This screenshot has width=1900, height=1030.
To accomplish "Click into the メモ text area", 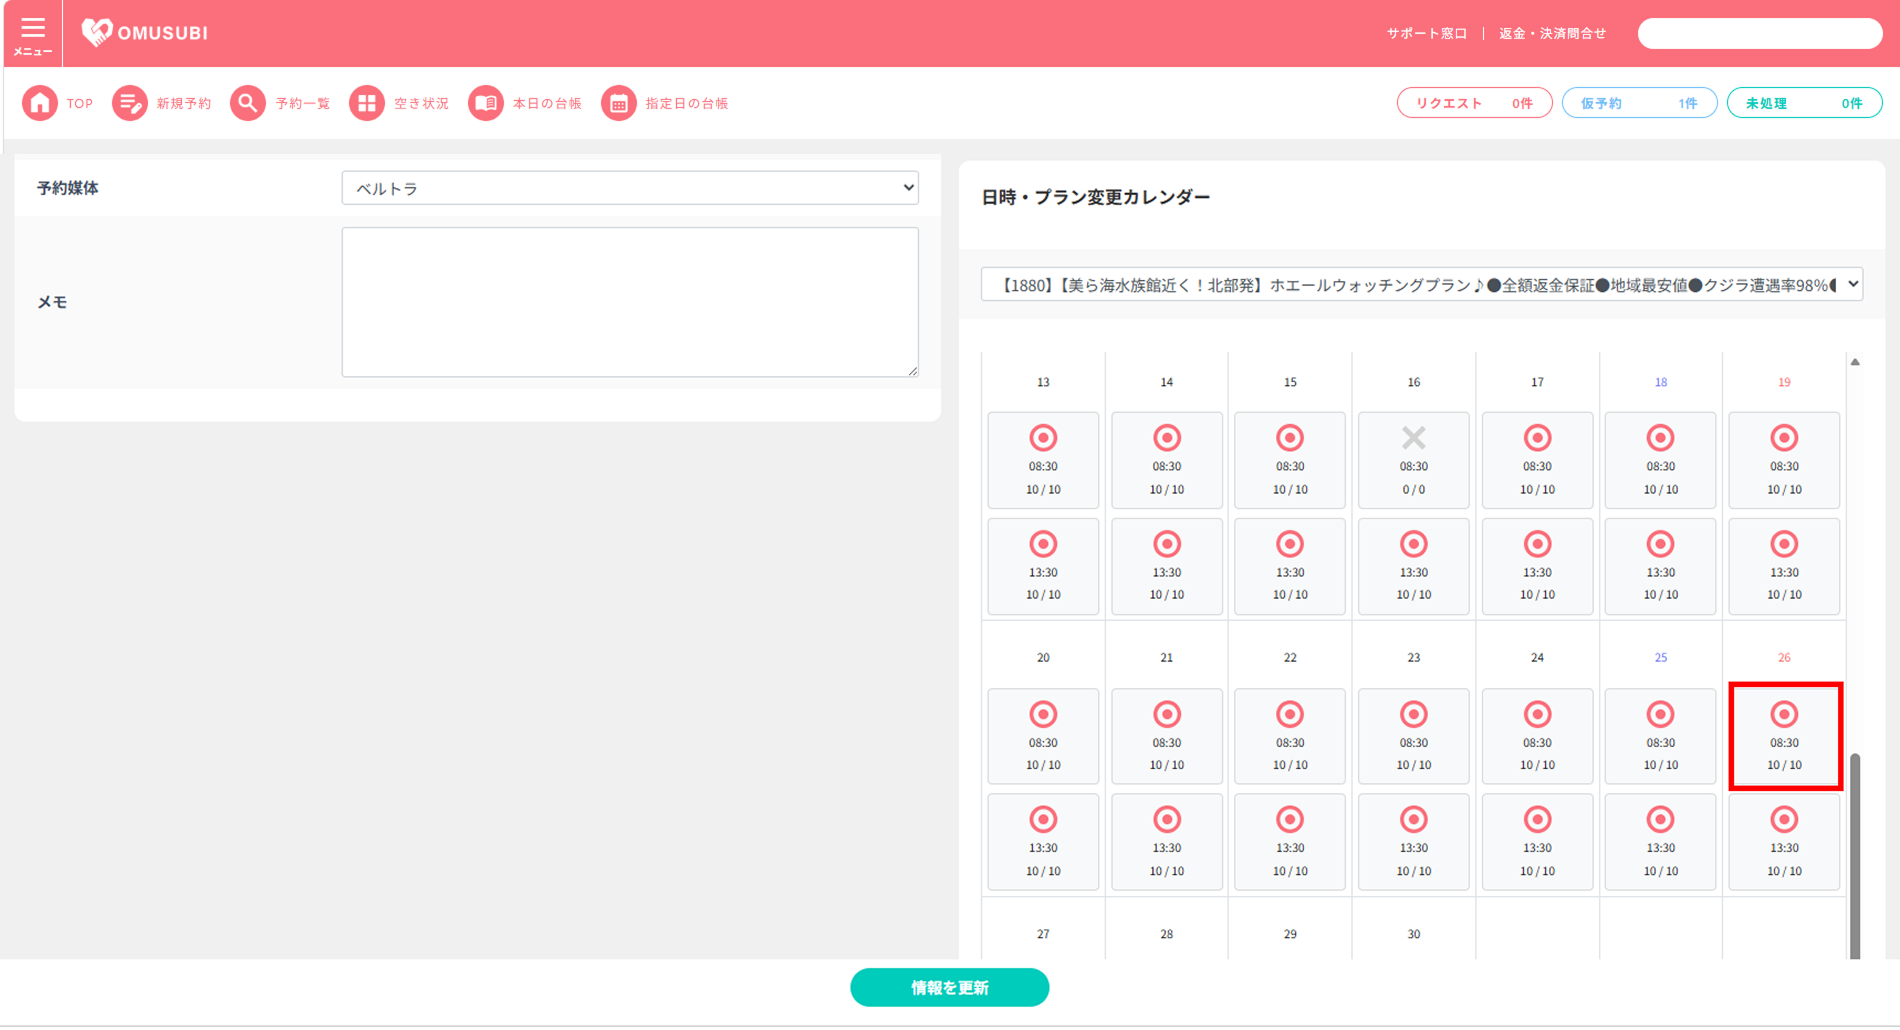I will click(630, 302).
